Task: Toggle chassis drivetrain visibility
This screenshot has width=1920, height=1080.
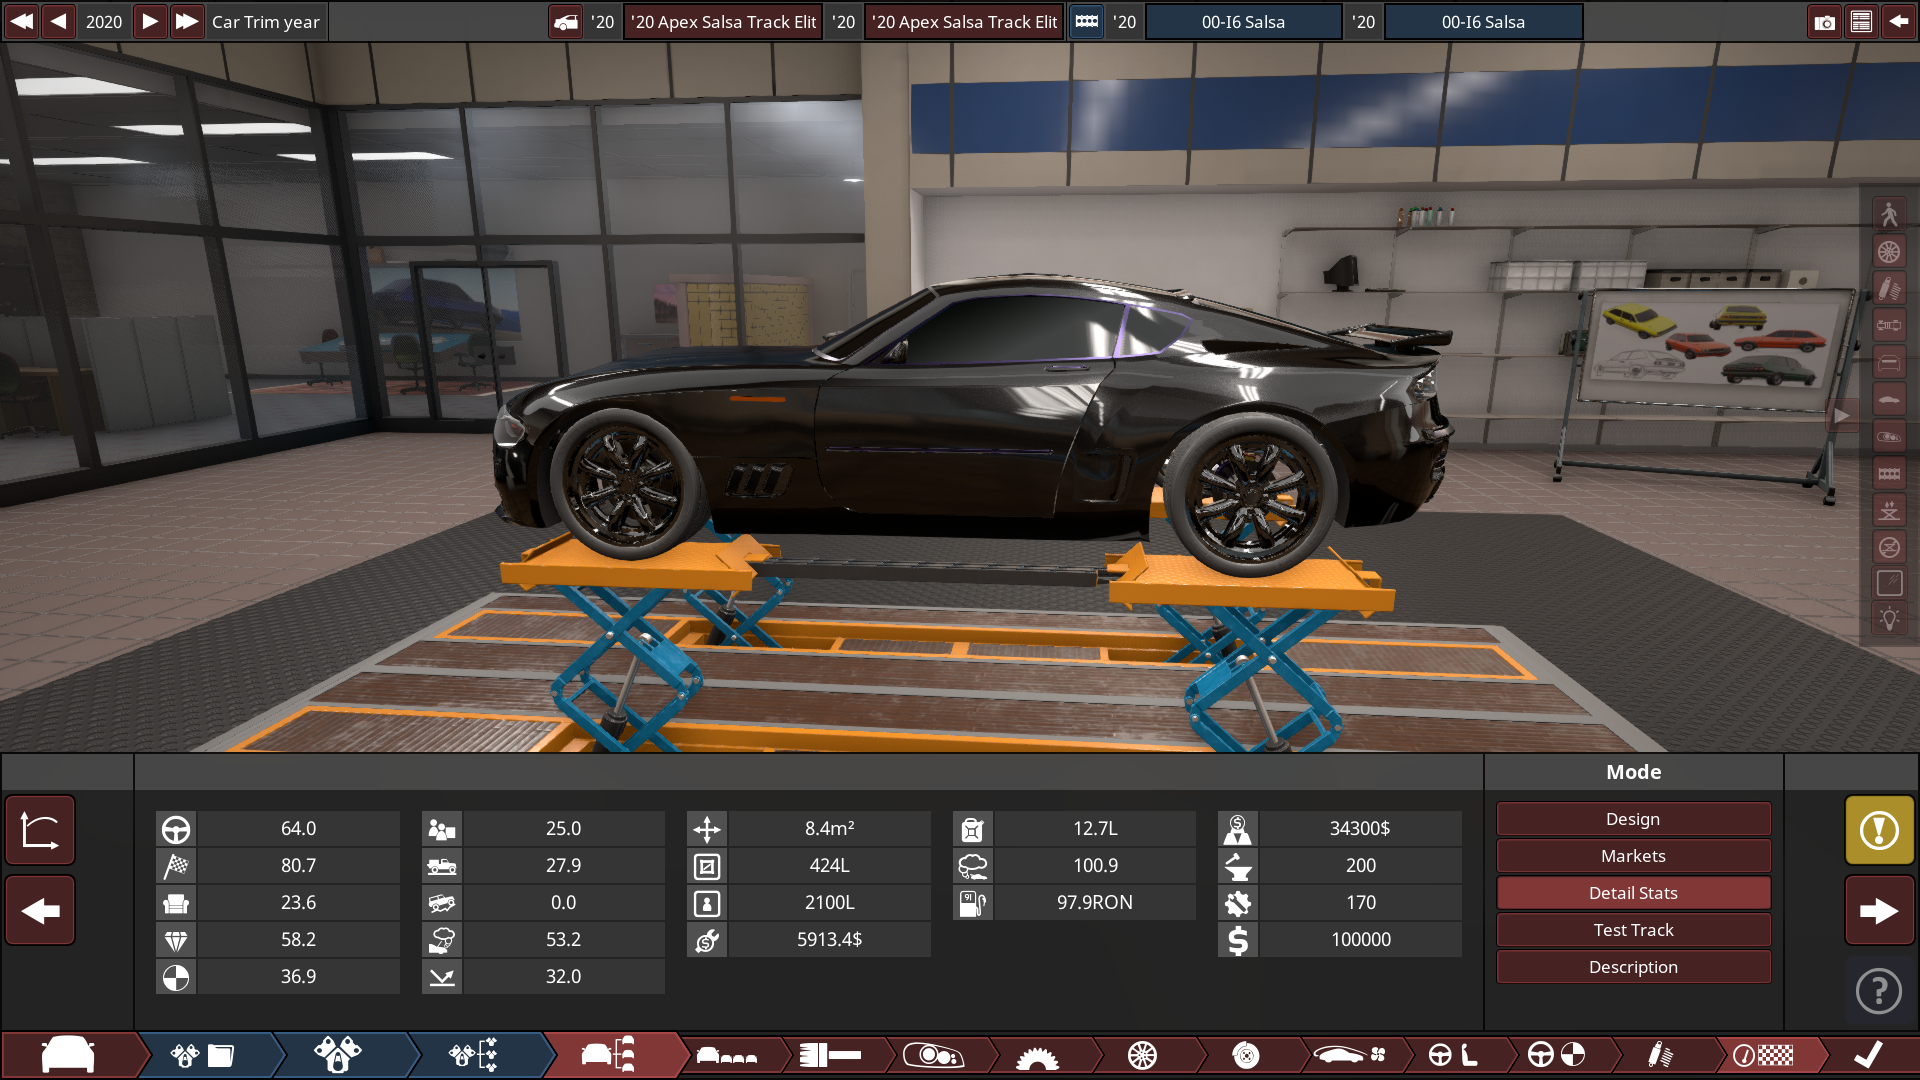Action: pos(1889,325)
